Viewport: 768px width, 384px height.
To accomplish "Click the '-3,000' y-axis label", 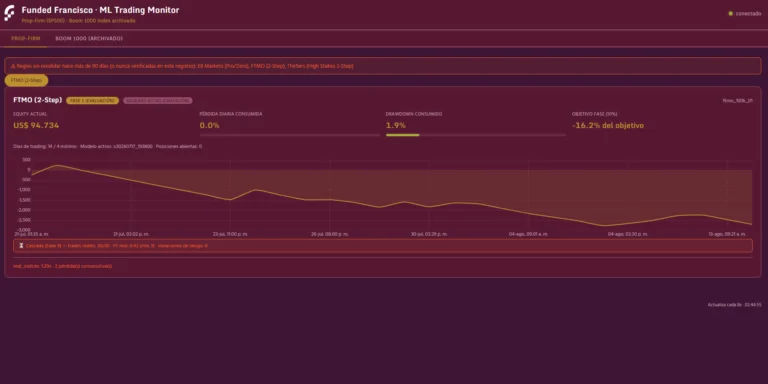I will [x=24, y=230].
